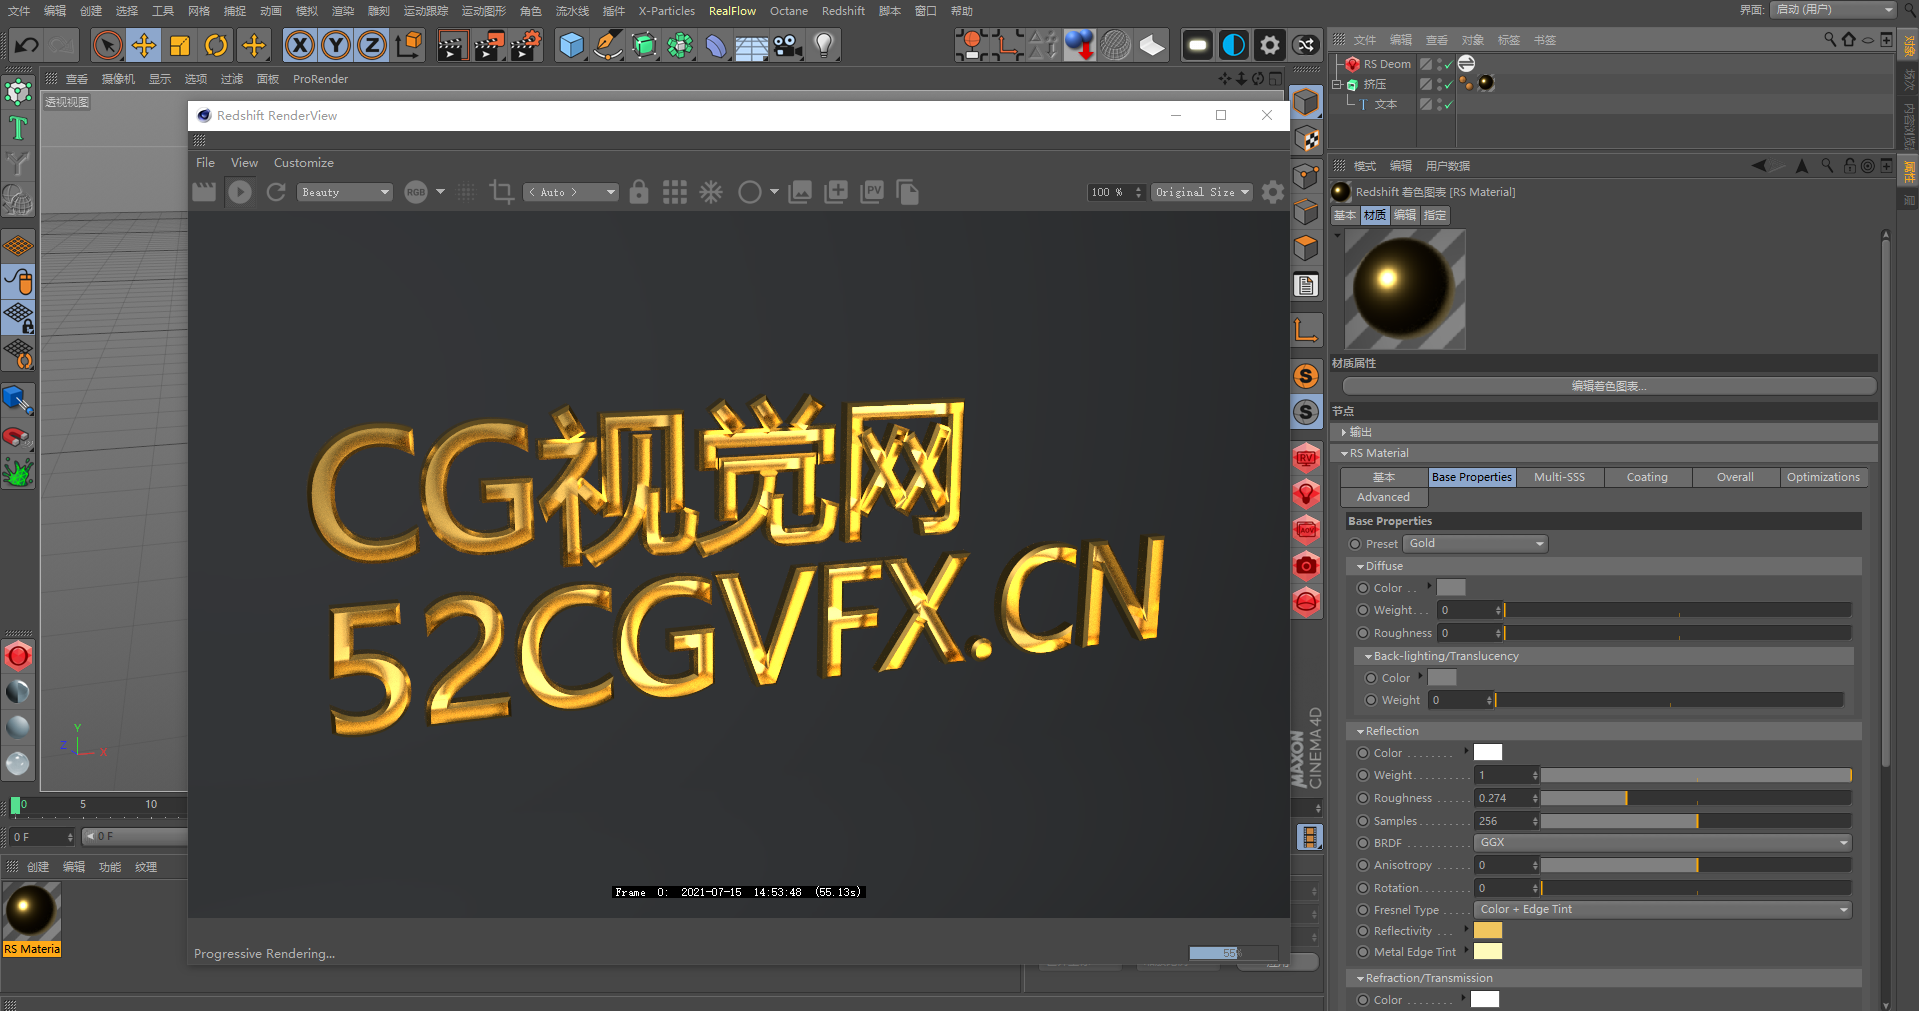1919x1011 pixels.
Task: Click the crop region icon in RenderView toolbar
Action: [500, 192]
